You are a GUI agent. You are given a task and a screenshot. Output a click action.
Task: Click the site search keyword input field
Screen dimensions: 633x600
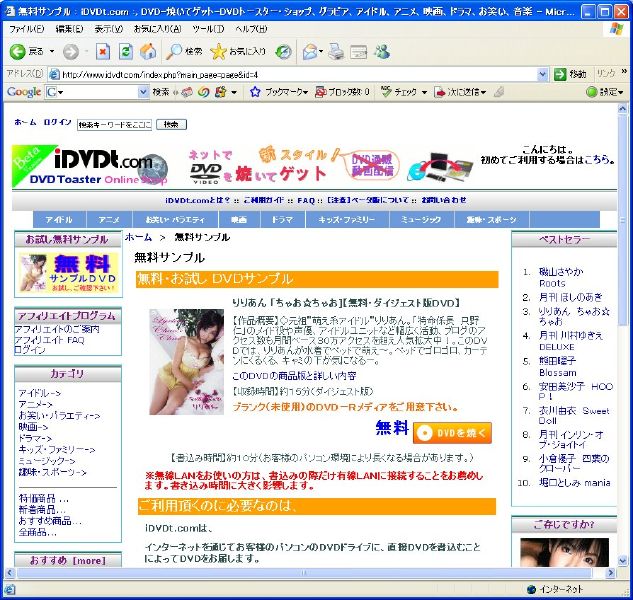[x=114, y=124]
